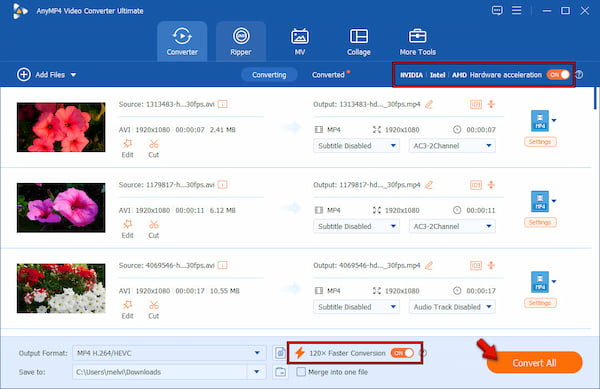
Task: Cut the 4069546 video
Action: tap(153, 310)
